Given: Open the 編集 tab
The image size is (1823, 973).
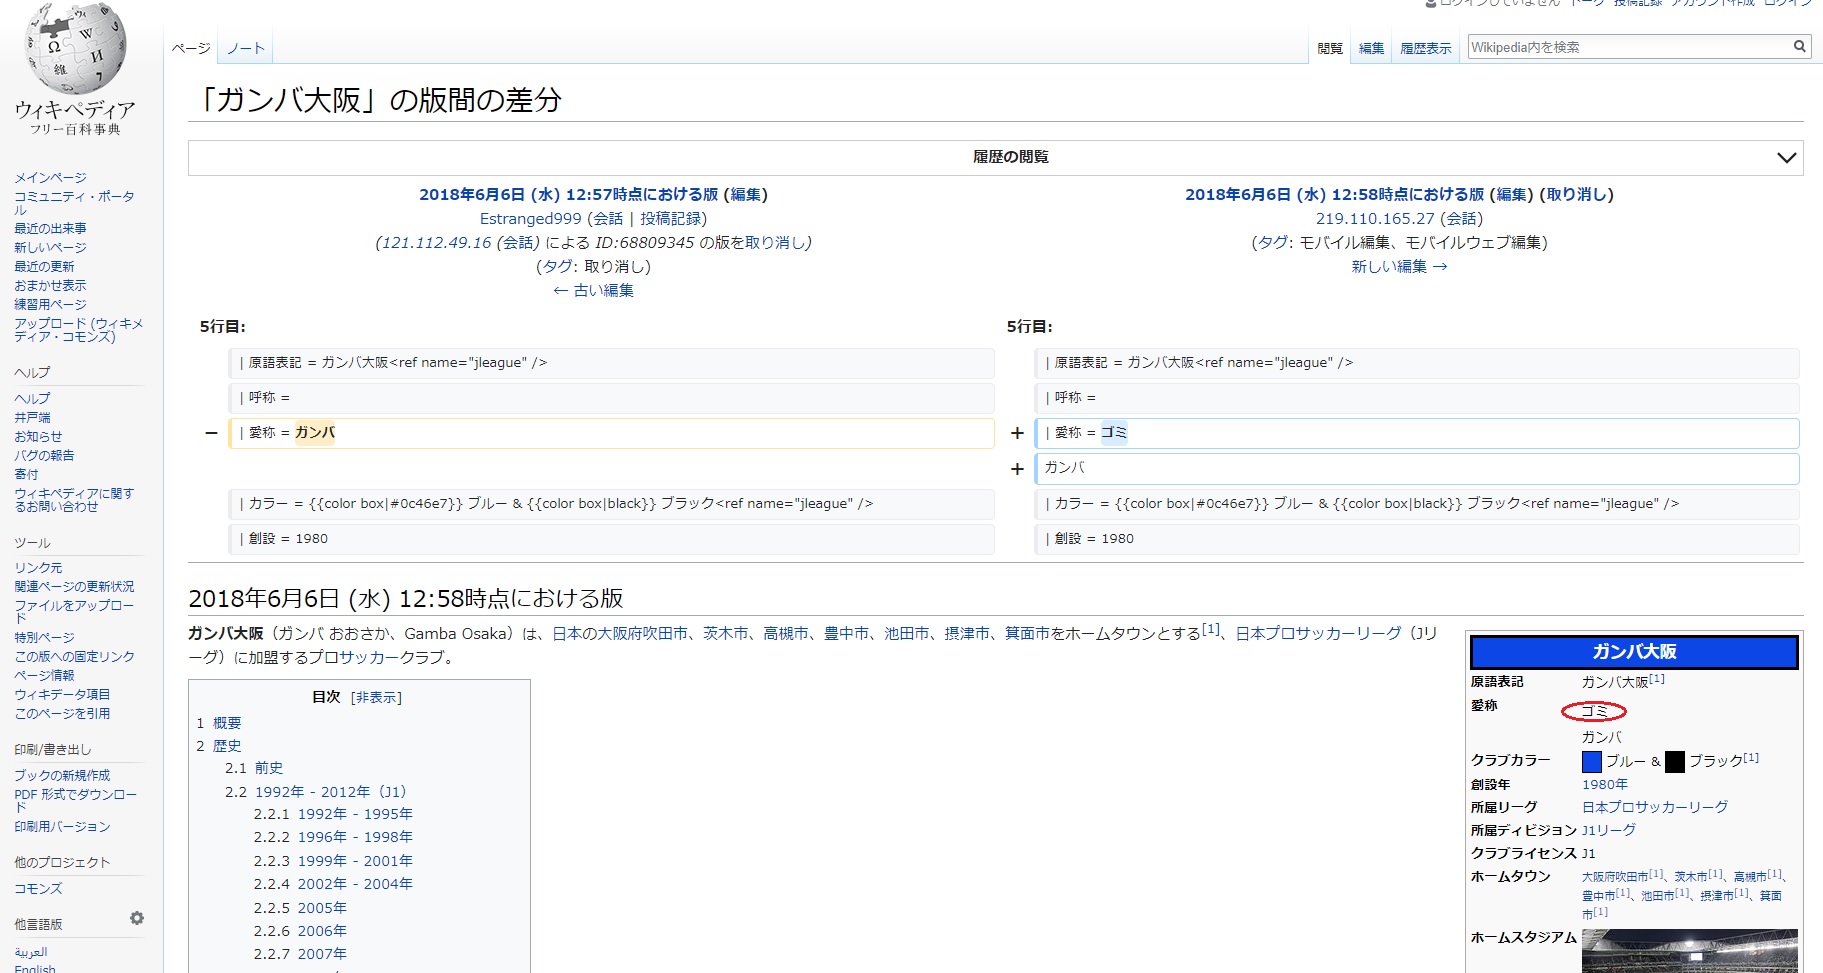Looking at the screenshot, I should point(1371,48).
